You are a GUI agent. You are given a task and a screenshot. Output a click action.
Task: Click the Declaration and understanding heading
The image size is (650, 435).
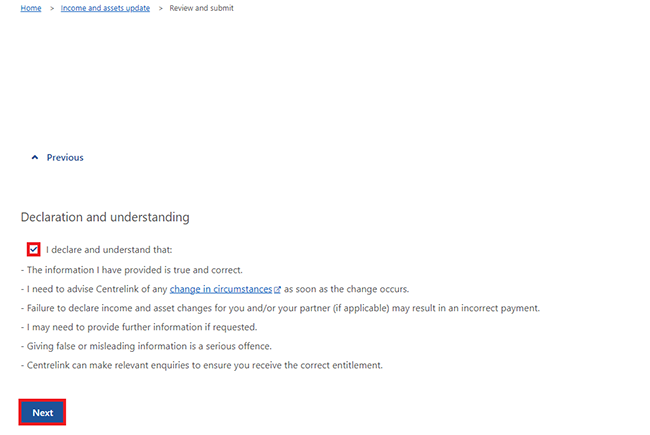[x=105, y=217]
